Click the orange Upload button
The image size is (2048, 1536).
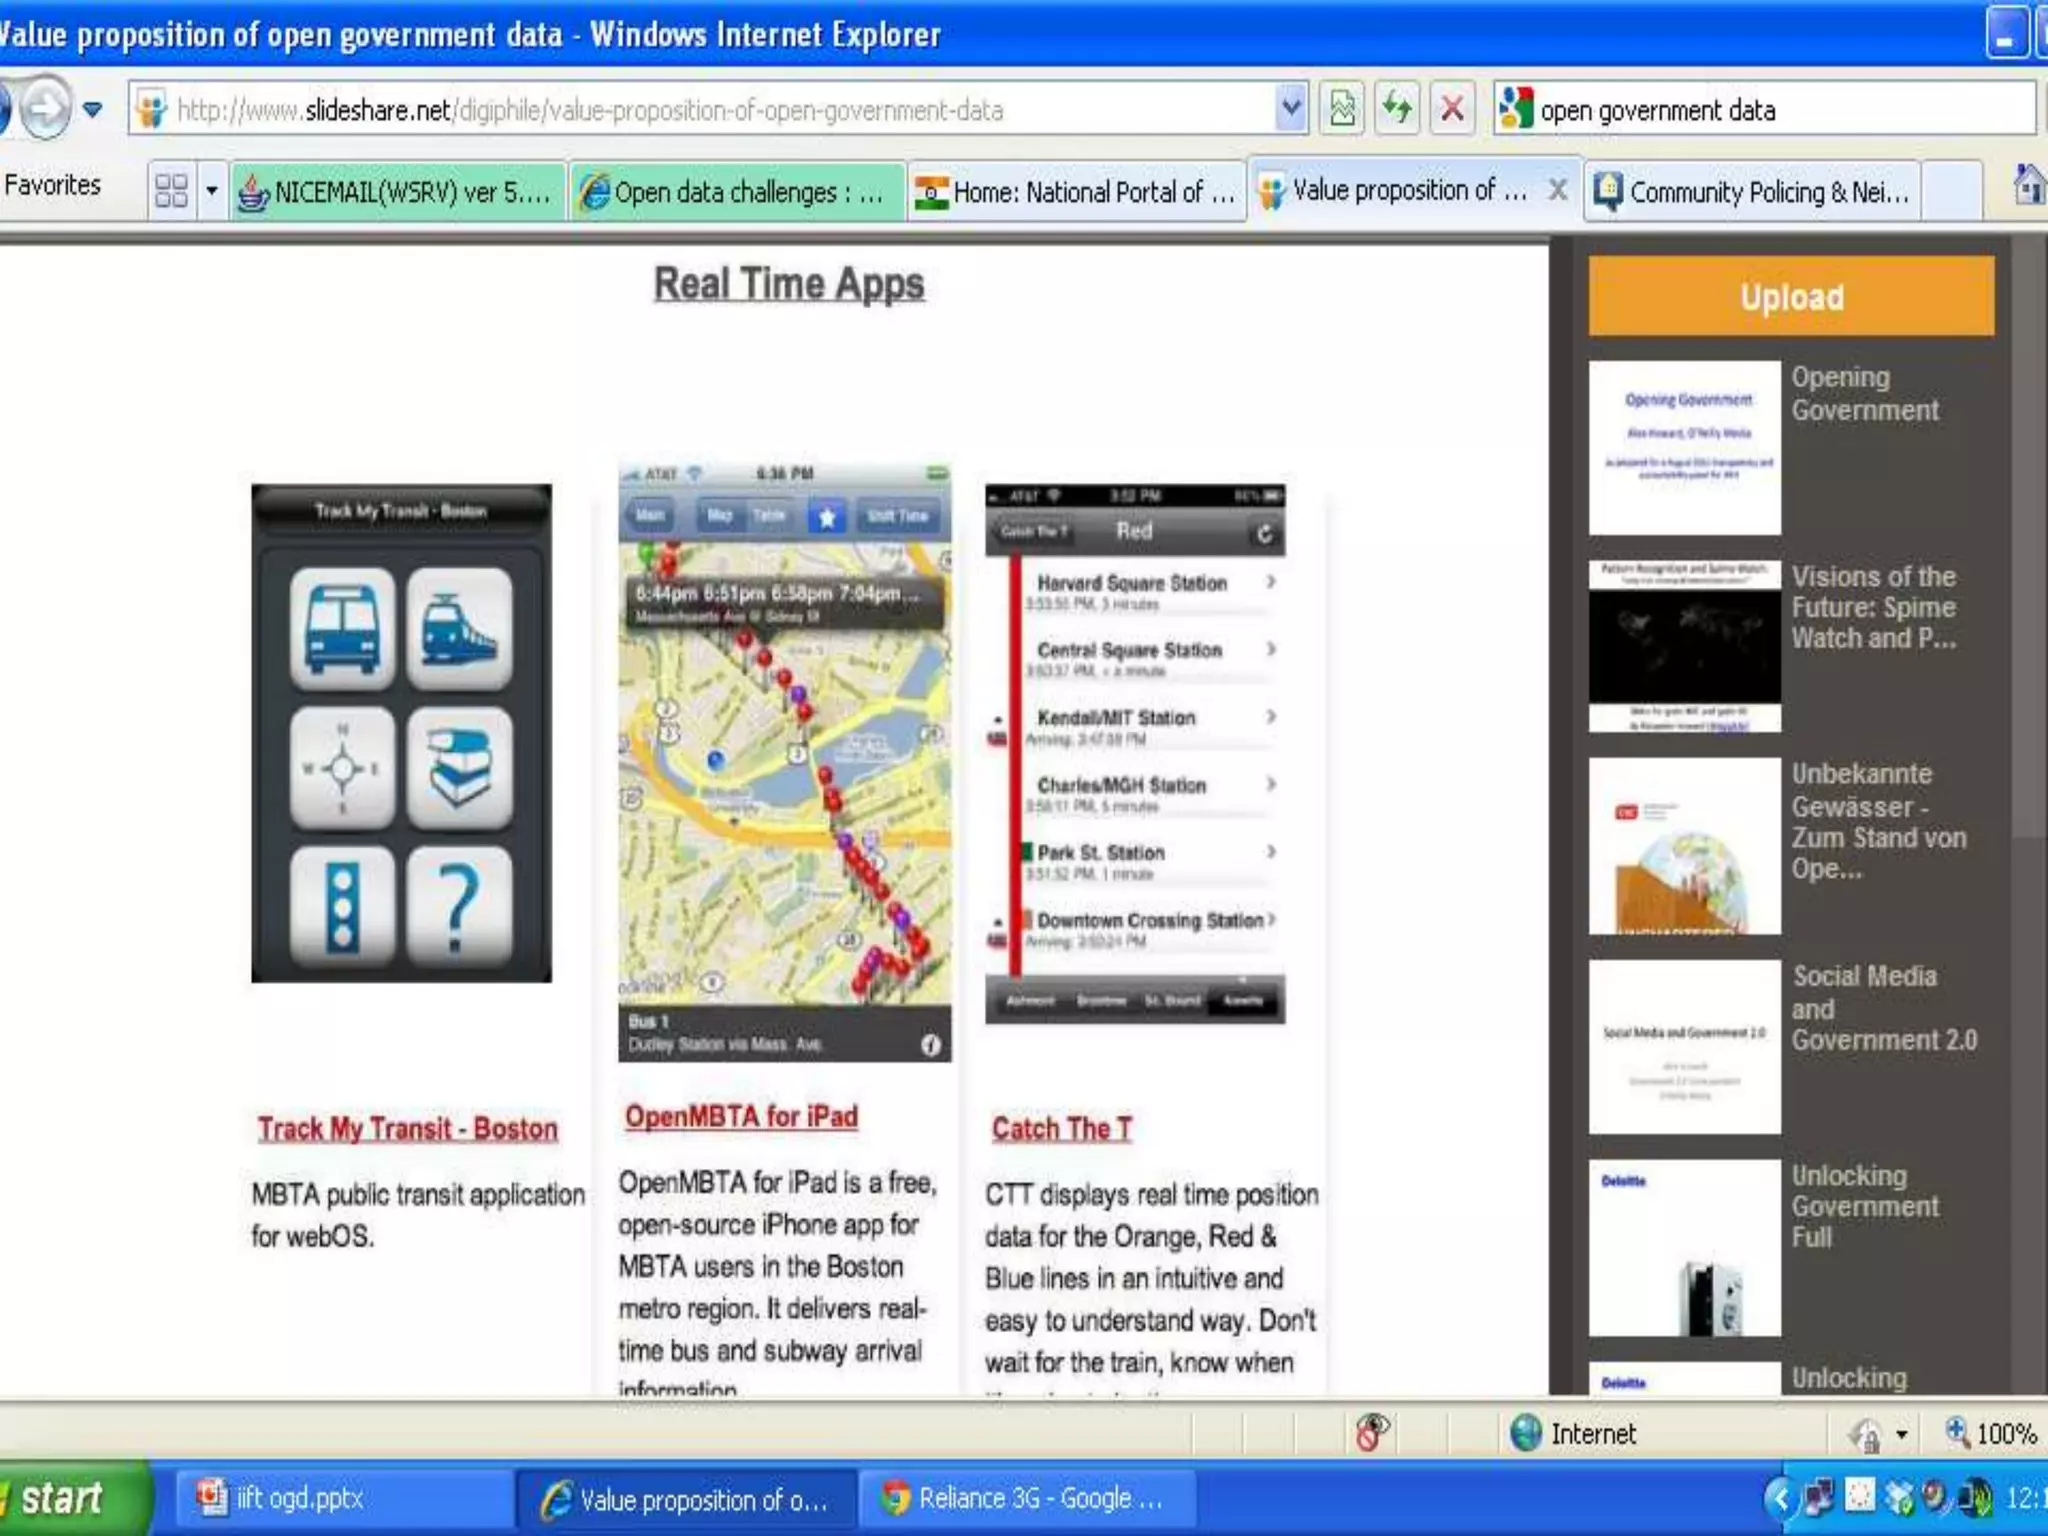coord(1790,296)
